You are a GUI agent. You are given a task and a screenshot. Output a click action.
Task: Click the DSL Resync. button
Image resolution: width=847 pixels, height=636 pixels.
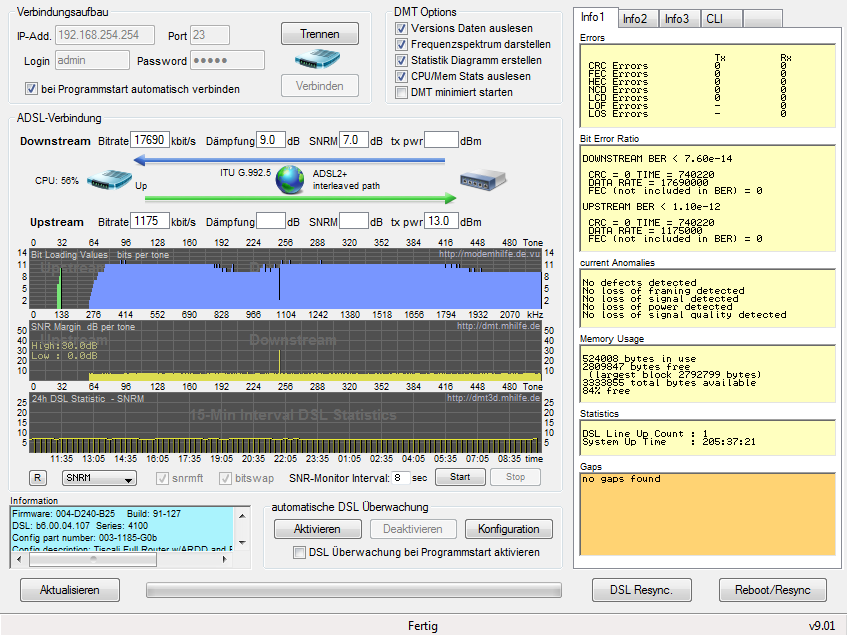[x=642, y=590]
